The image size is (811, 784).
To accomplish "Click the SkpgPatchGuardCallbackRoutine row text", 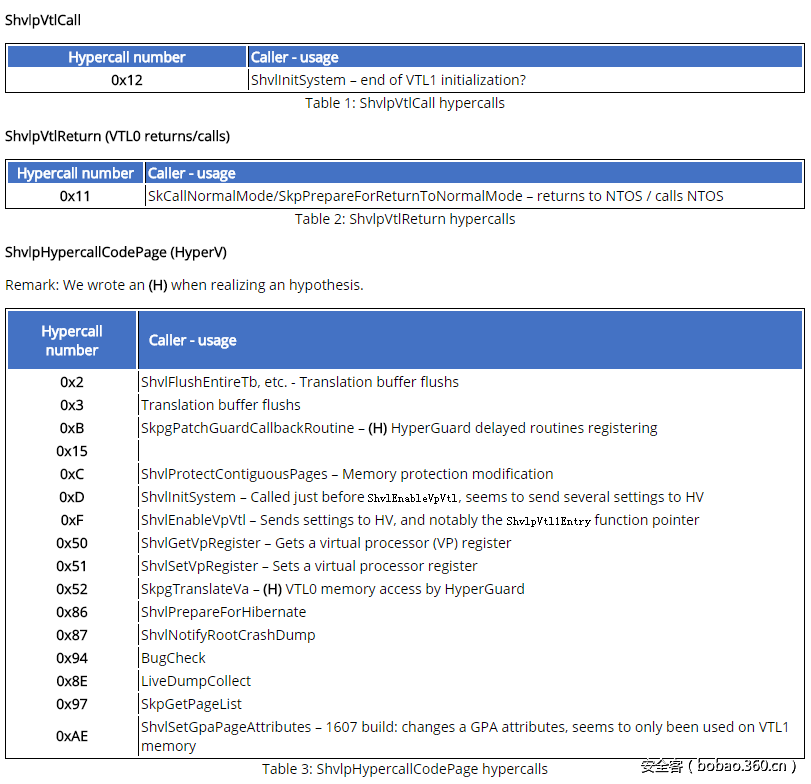I will point(399,428).
